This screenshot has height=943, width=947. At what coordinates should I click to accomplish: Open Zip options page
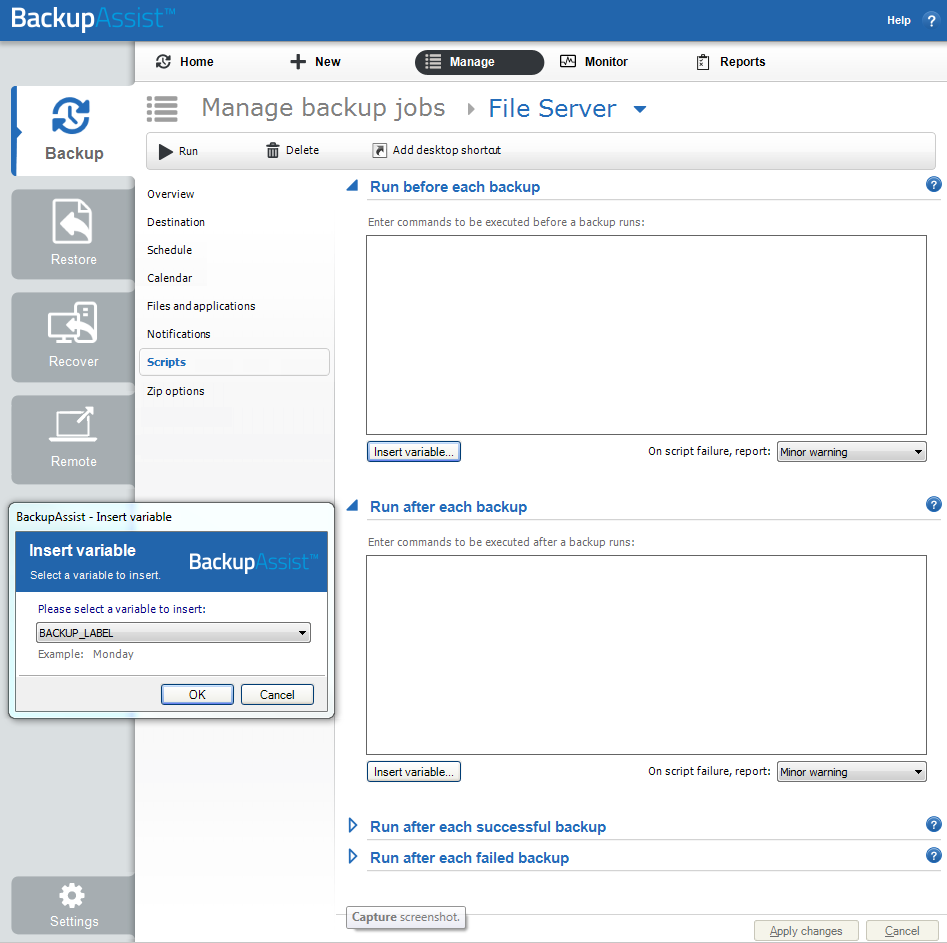click(176, 391)
